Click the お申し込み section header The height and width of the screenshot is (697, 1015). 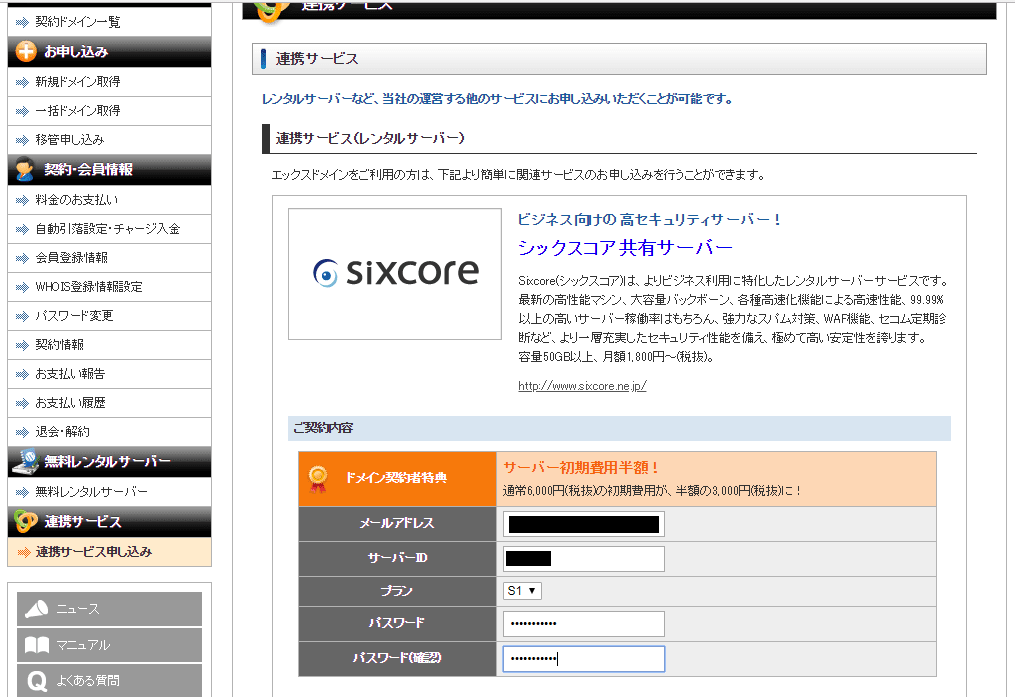109,52
